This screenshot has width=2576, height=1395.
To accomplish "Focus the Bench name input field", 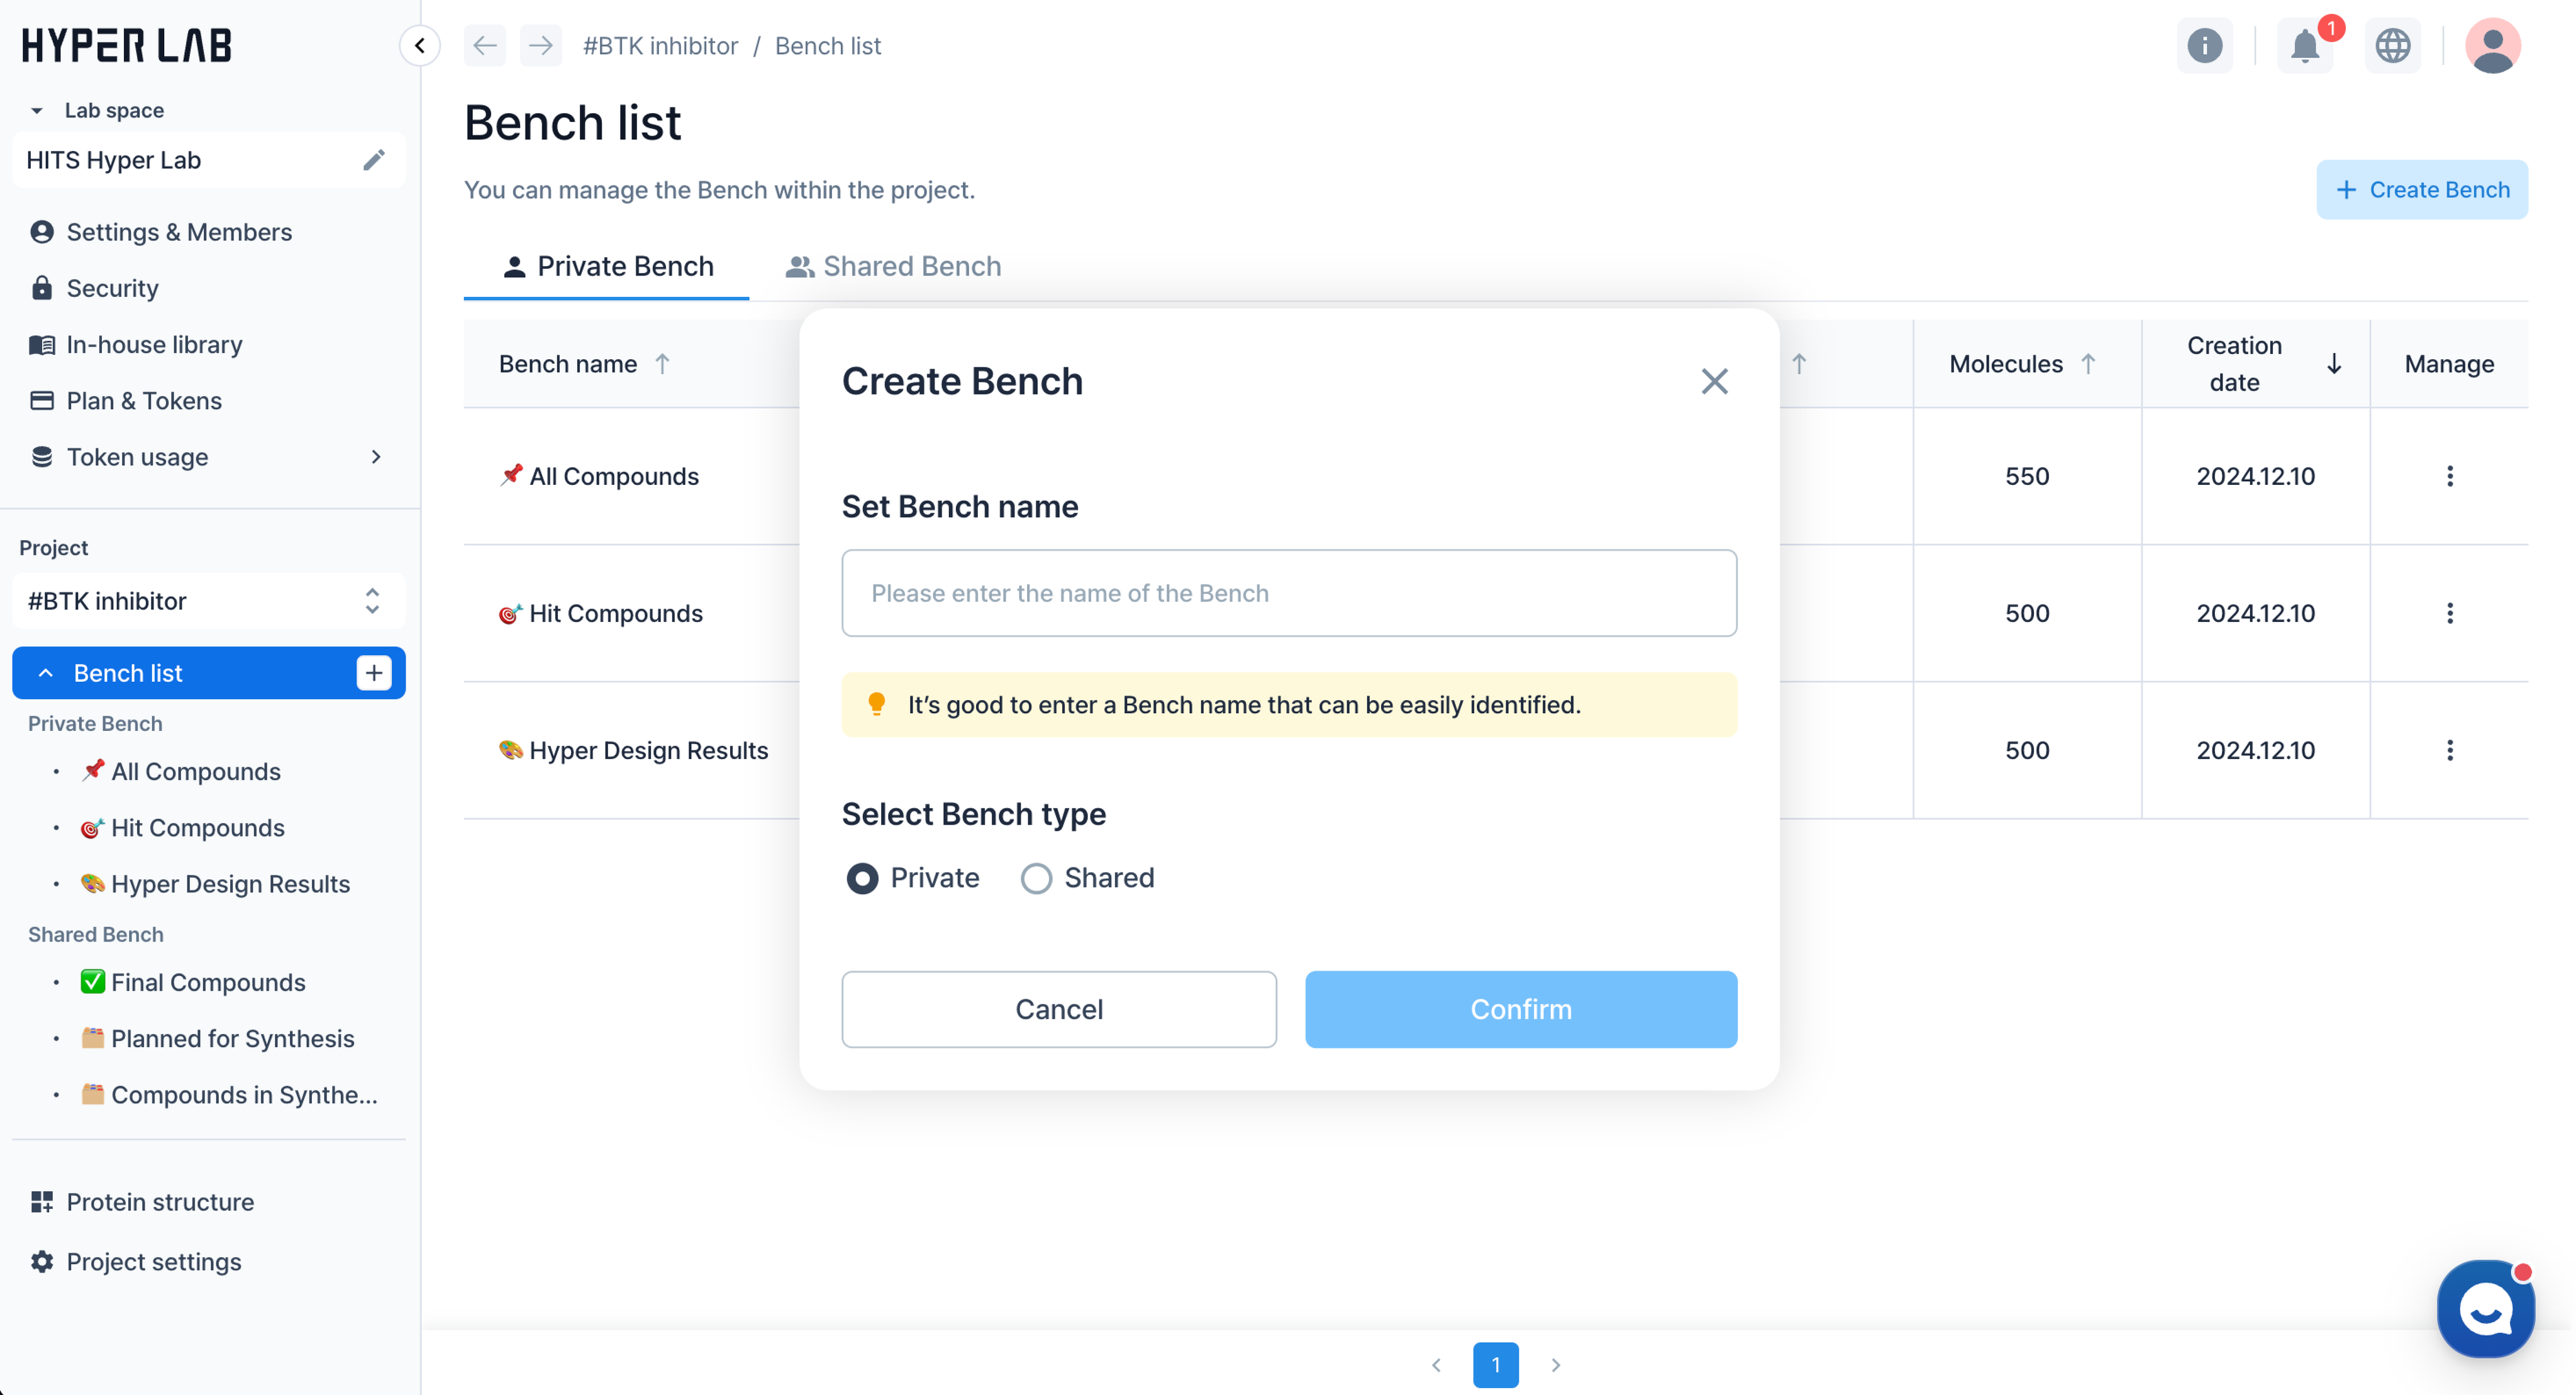I will pyautogui.click(x=1288, y=593).
